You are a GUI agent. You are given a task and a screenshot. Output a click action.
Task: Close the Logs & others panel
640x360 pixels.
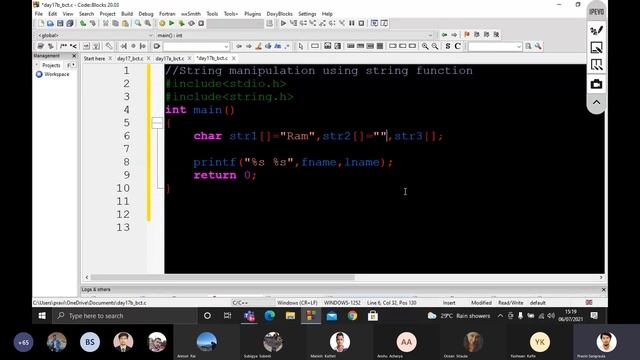(603, 290)
